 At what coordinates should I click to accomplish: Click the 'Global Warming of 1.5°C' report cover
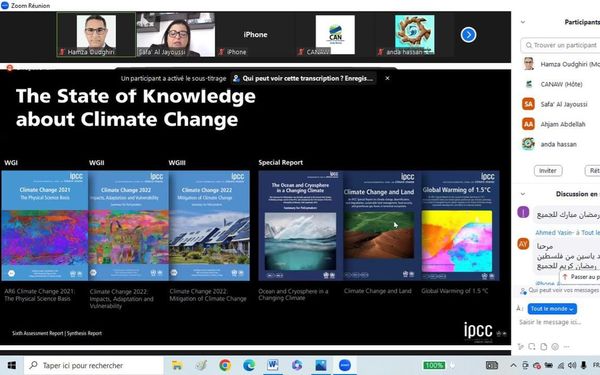pos(460,226)
